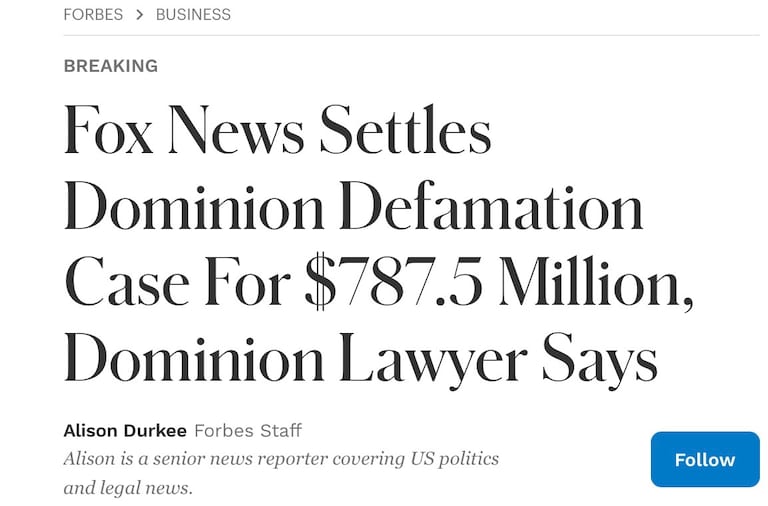Open the BUSINESS breadcrumb section

coord(193,15)
